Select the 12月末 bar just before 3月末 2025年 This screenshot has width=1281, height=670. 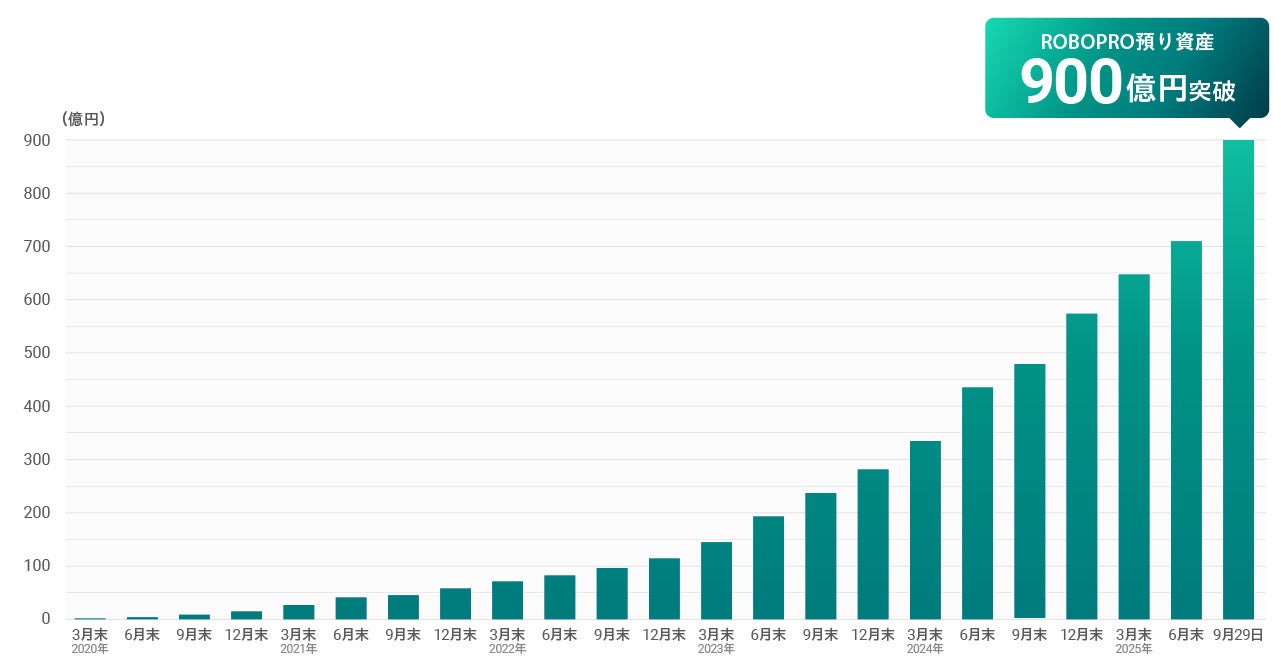pyautogui.click(x=1082, y=466)
